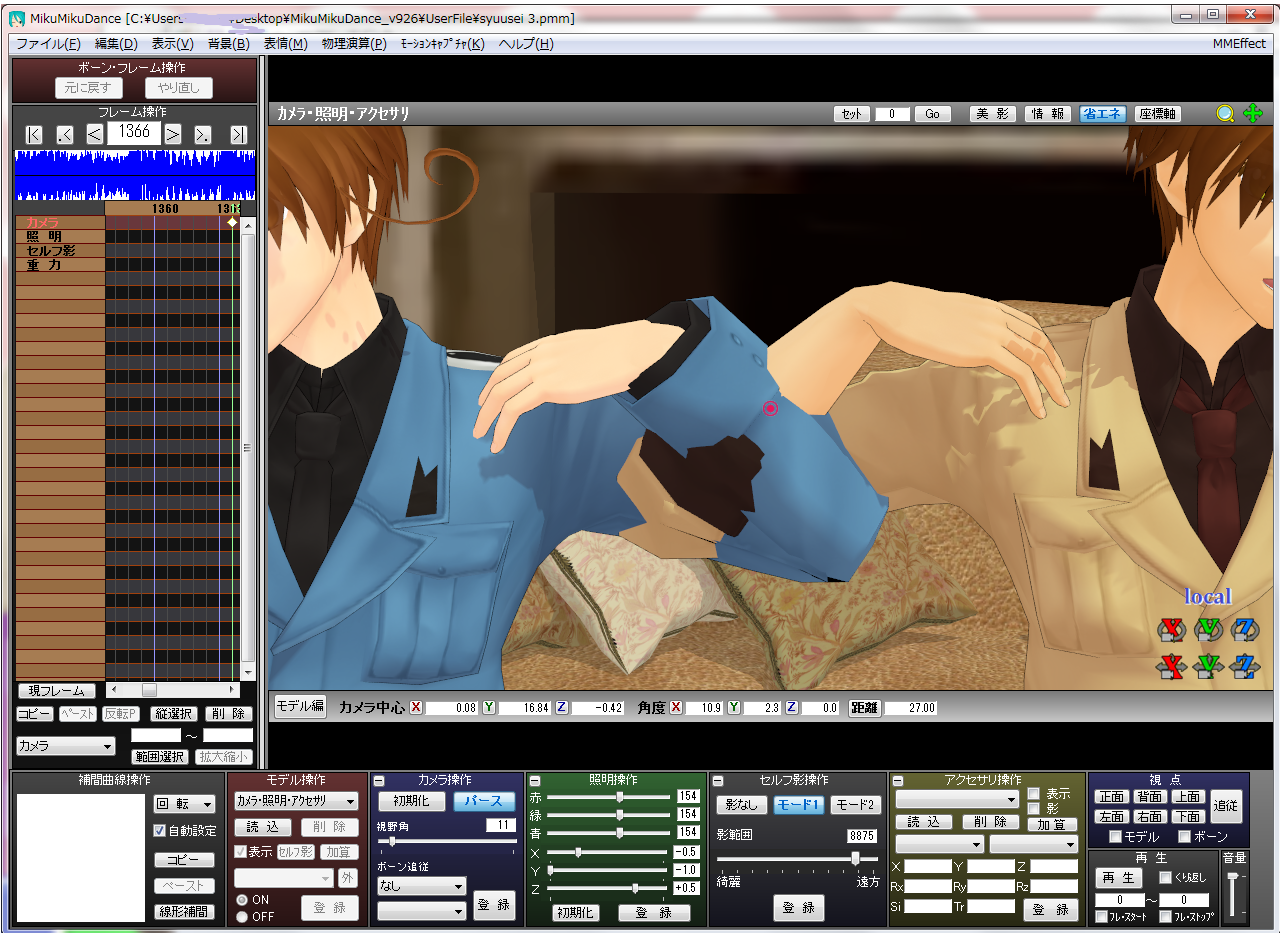Step back one frame (<) button
1280x933 pixels.
[95, 134]
